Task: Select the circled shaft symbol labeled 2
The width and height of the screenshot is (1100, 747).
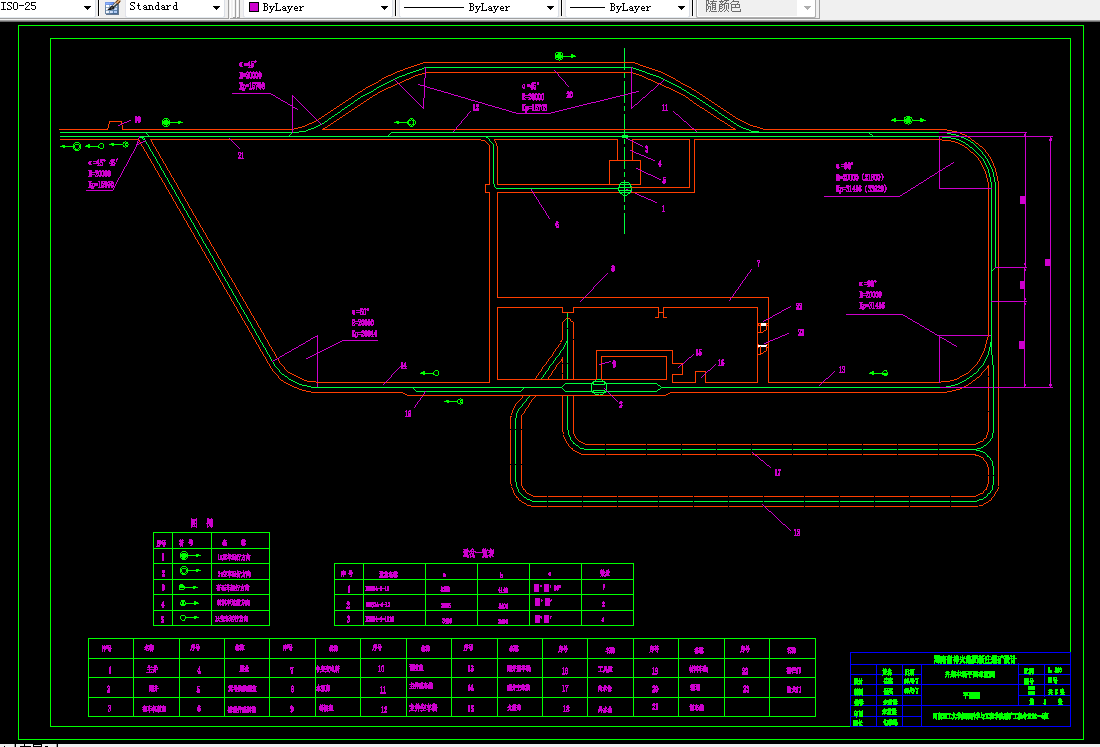Action: pyautogui.click(x=599, y=388)
